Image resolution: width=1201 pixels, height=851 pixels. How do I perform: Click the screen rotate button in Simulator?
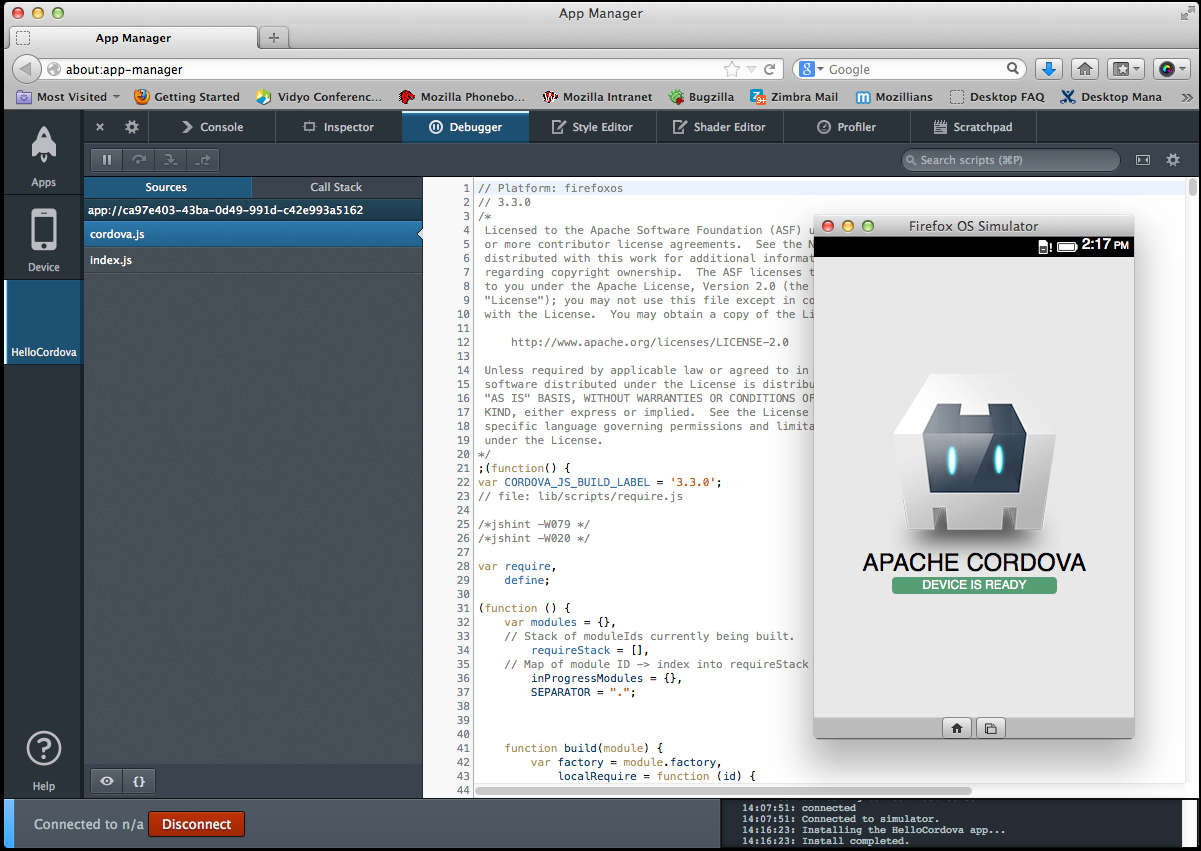(990, 729)
